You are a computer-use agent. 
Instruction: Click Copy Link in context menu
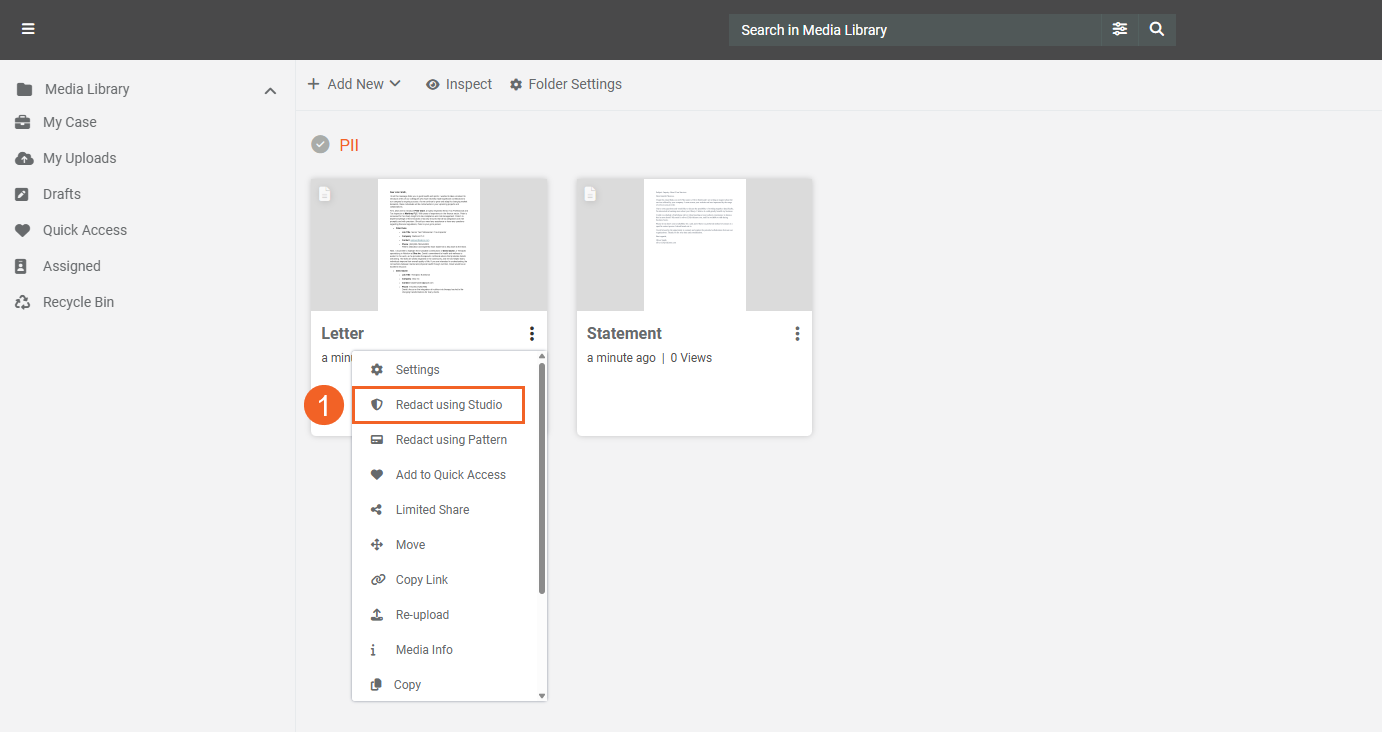(x=421, y=580)
